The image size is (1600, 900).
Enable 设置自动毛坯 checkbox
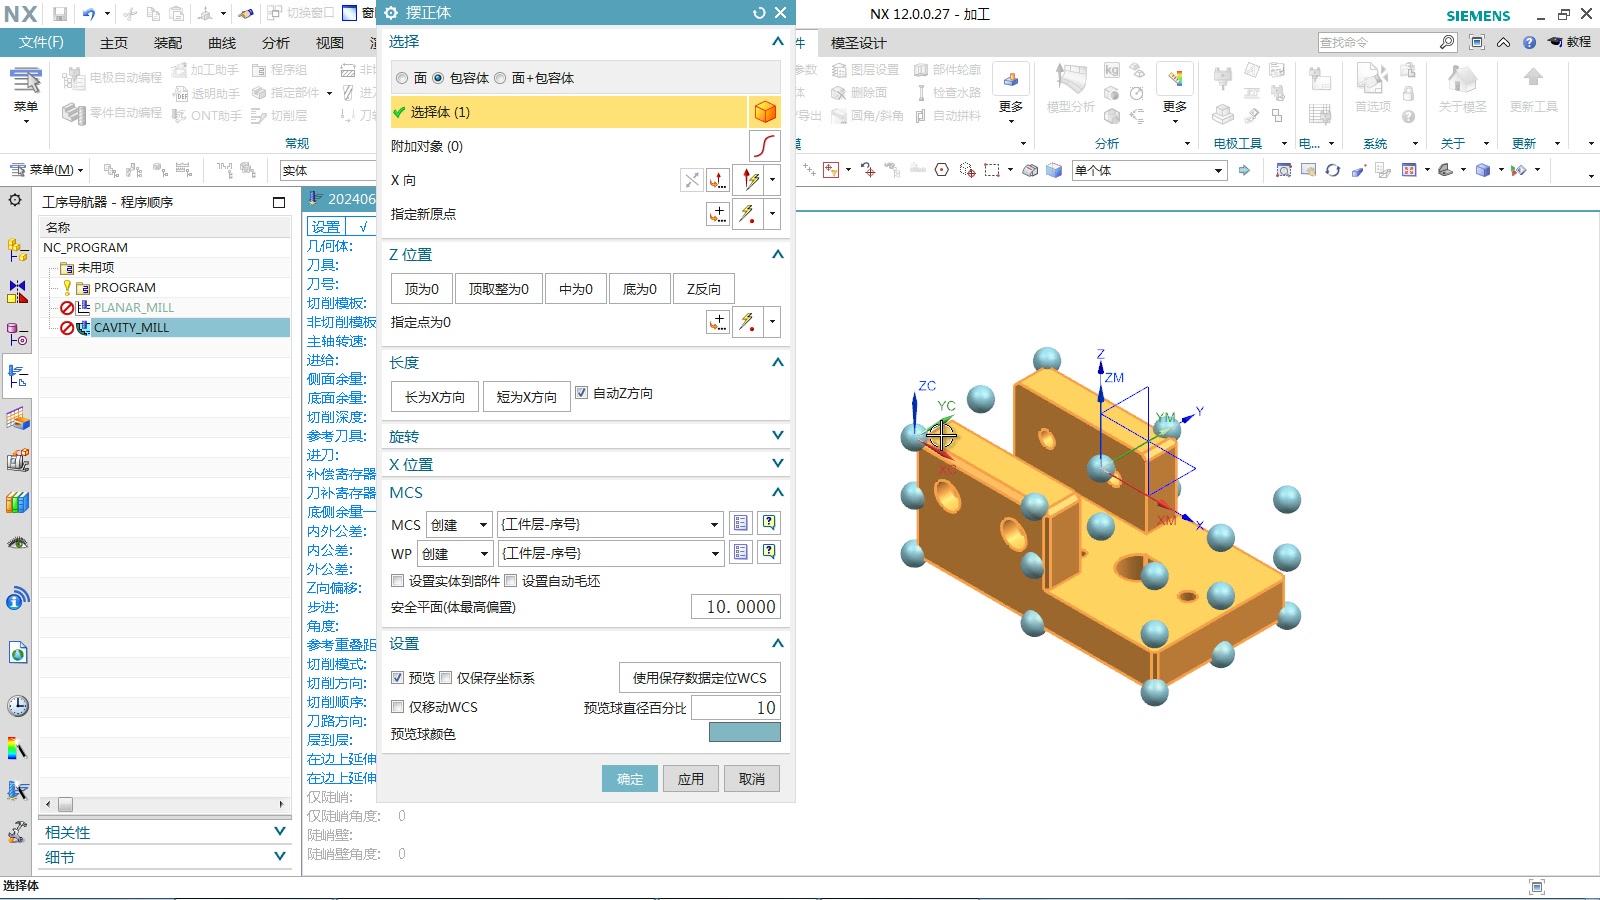tap(510, 581)
